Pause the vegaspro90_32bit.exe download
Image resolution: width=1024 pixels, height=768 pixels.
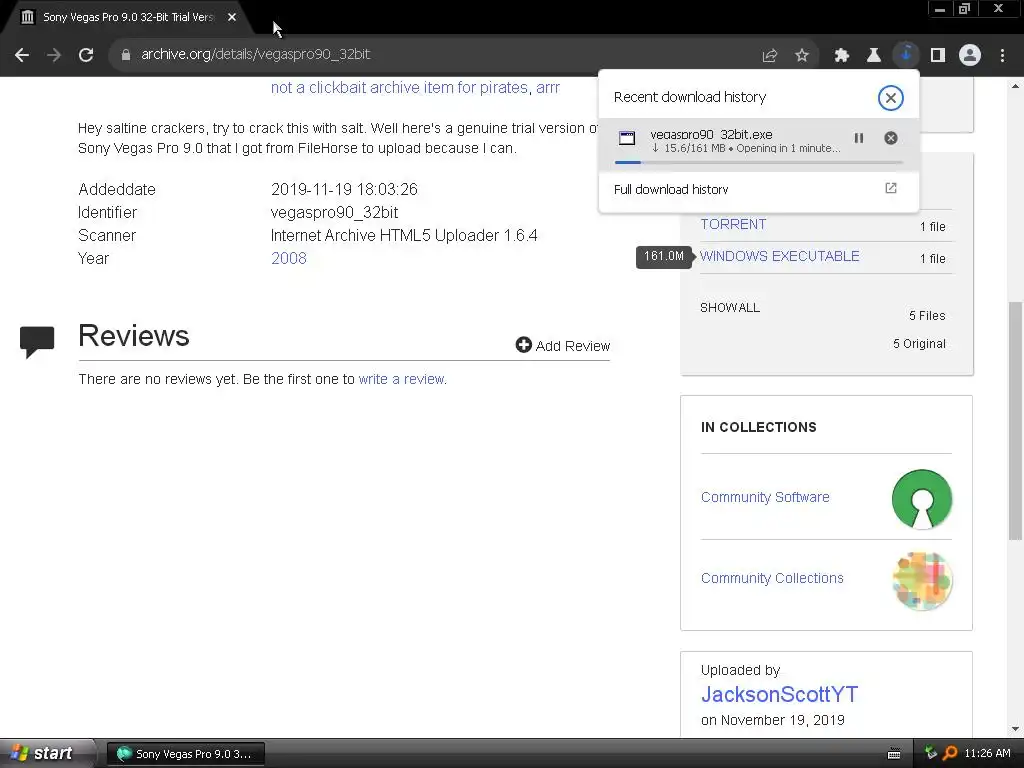click(x=859, y=138)
